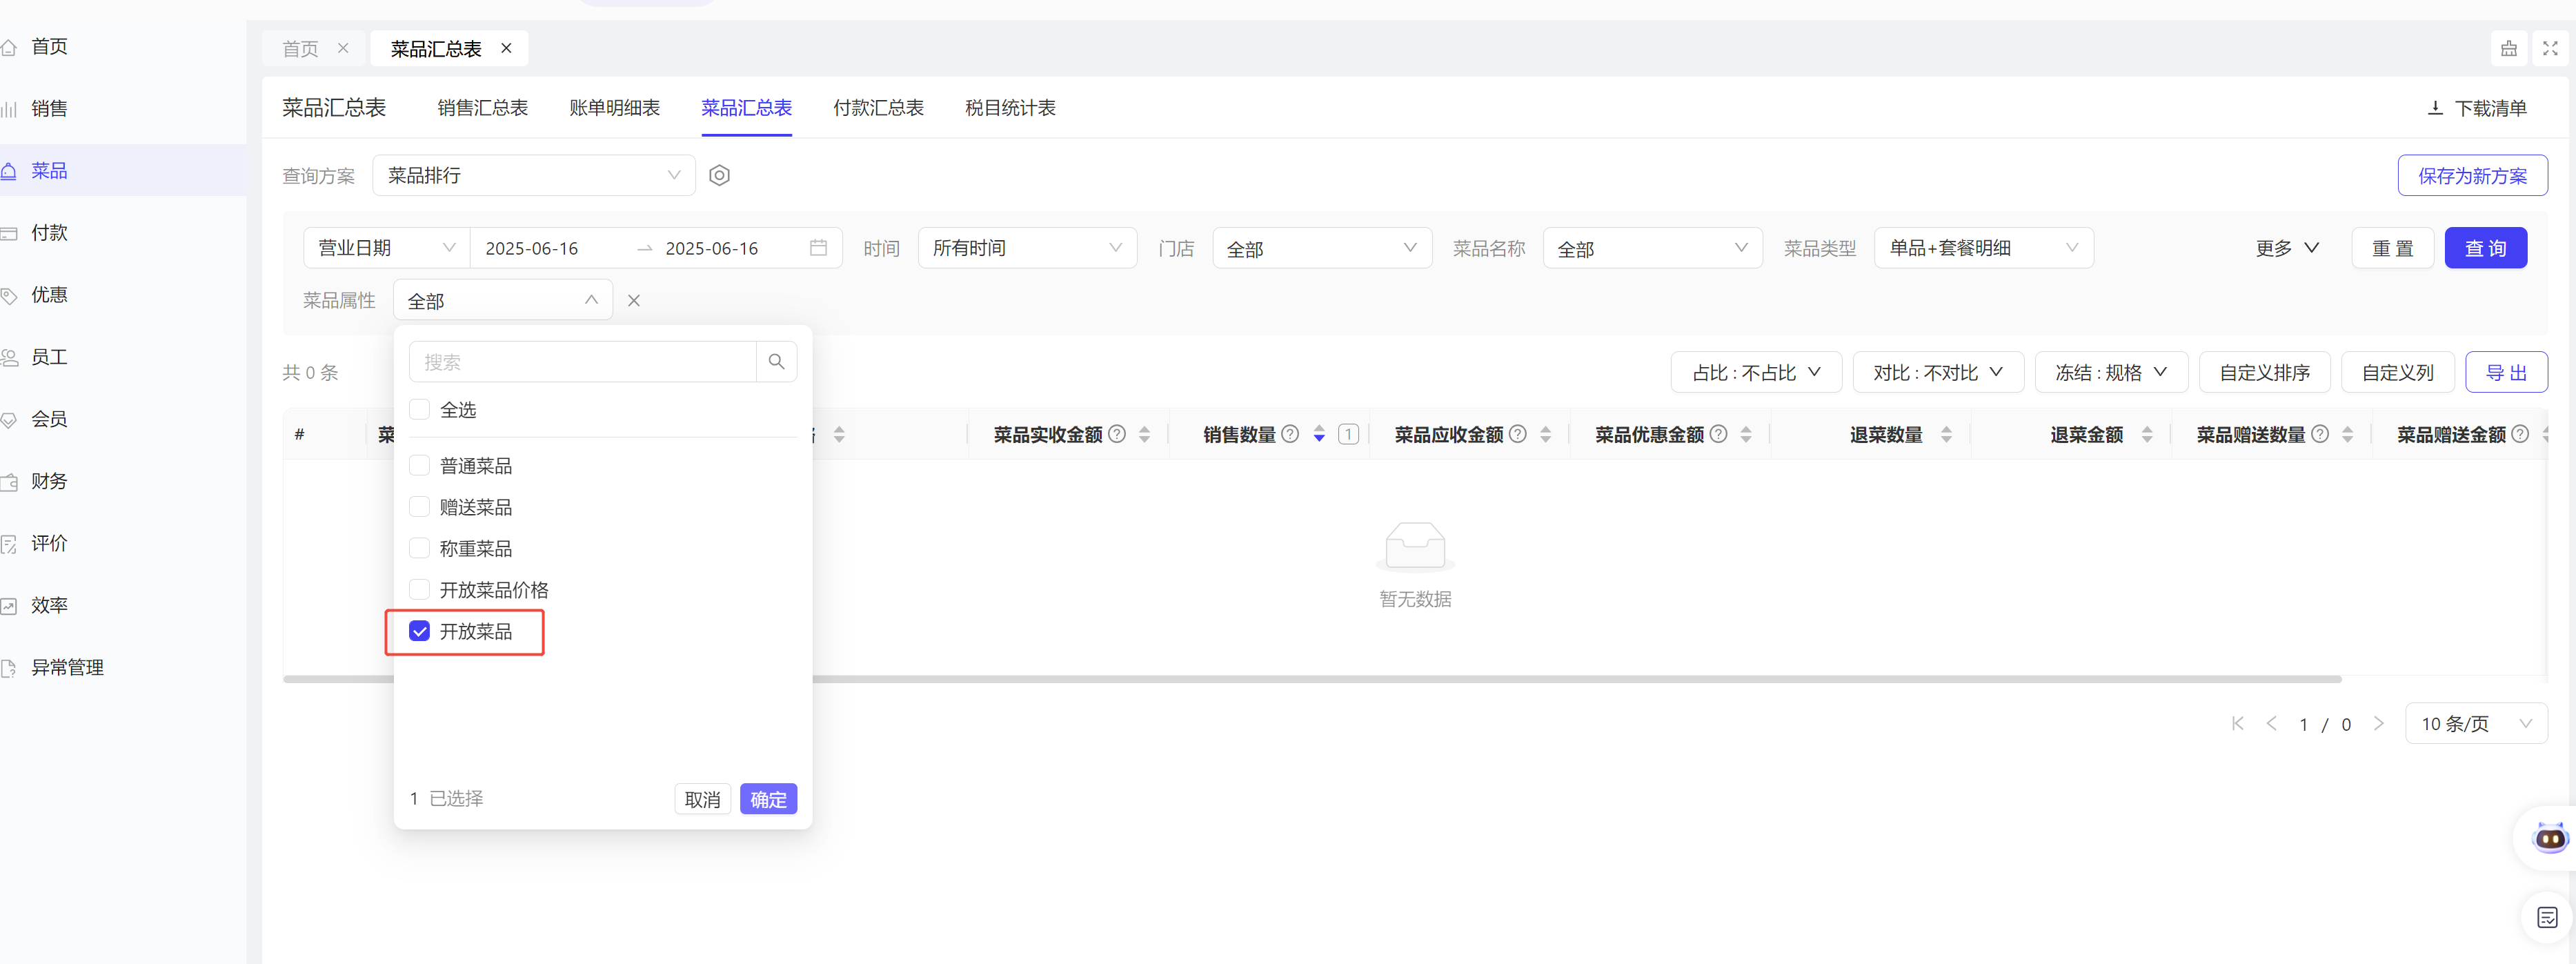This screenshot has height=964, width=2576.
Task: Uncheck the 开放菜品 checkbox
Action: [420, 631]
